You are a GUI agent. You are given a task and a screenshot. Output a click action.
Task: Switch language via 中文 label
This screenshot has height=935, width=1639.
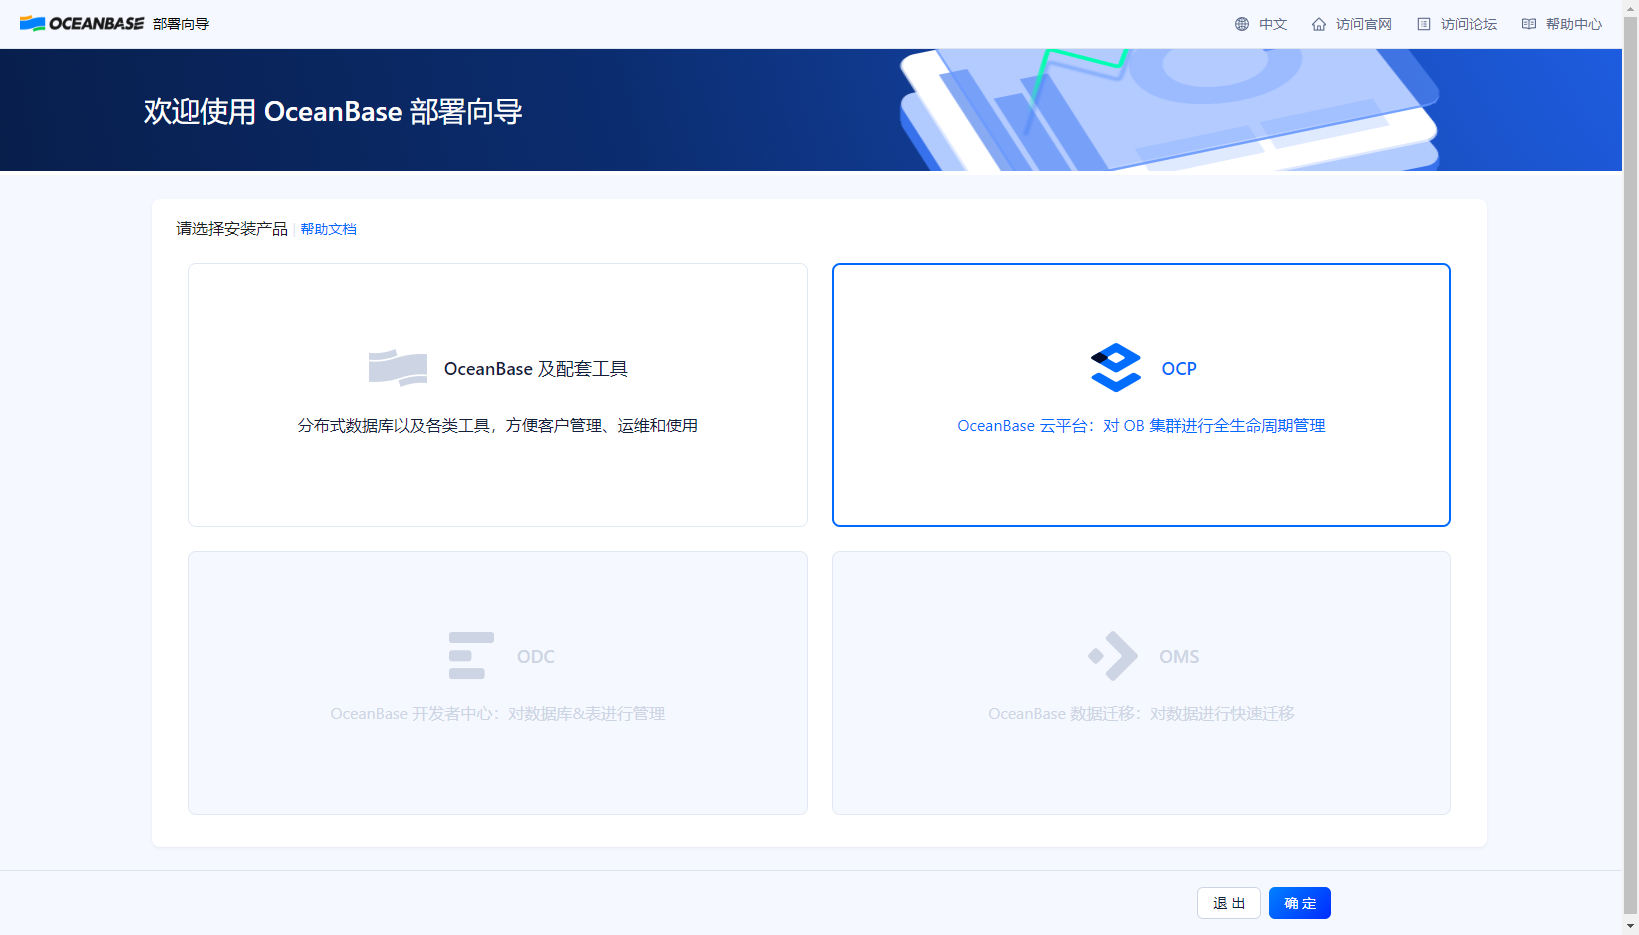[x=1273, y=24]
